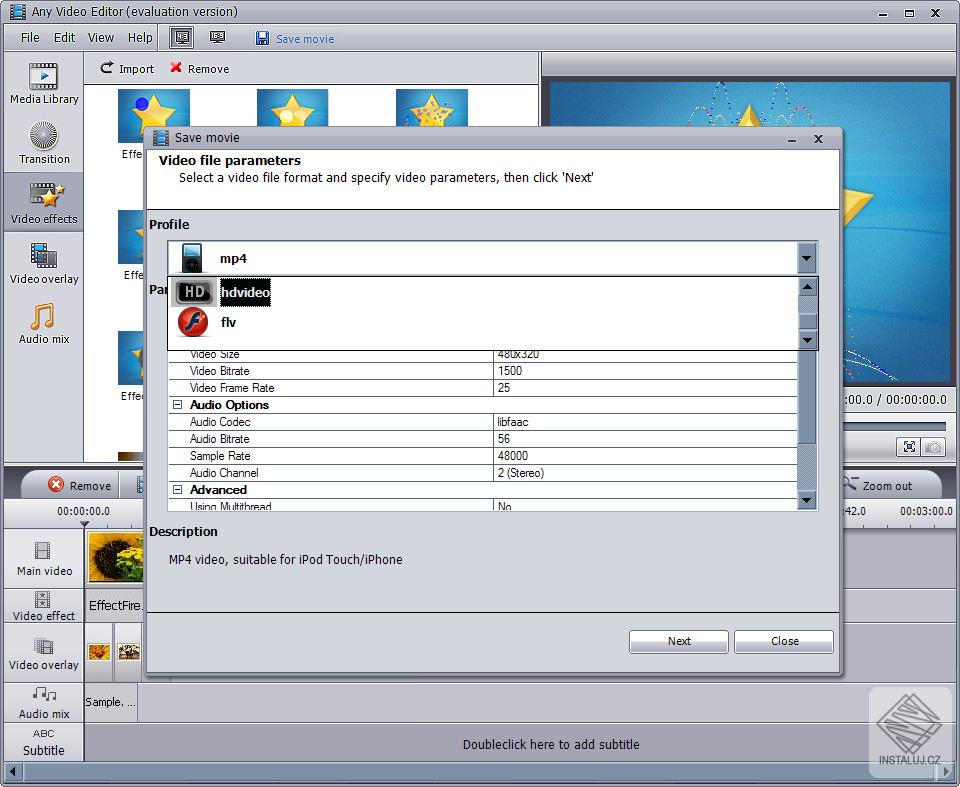This screenshot has height=787, width=960.
Task: Click the Next button
Action: tap(678, 641)
